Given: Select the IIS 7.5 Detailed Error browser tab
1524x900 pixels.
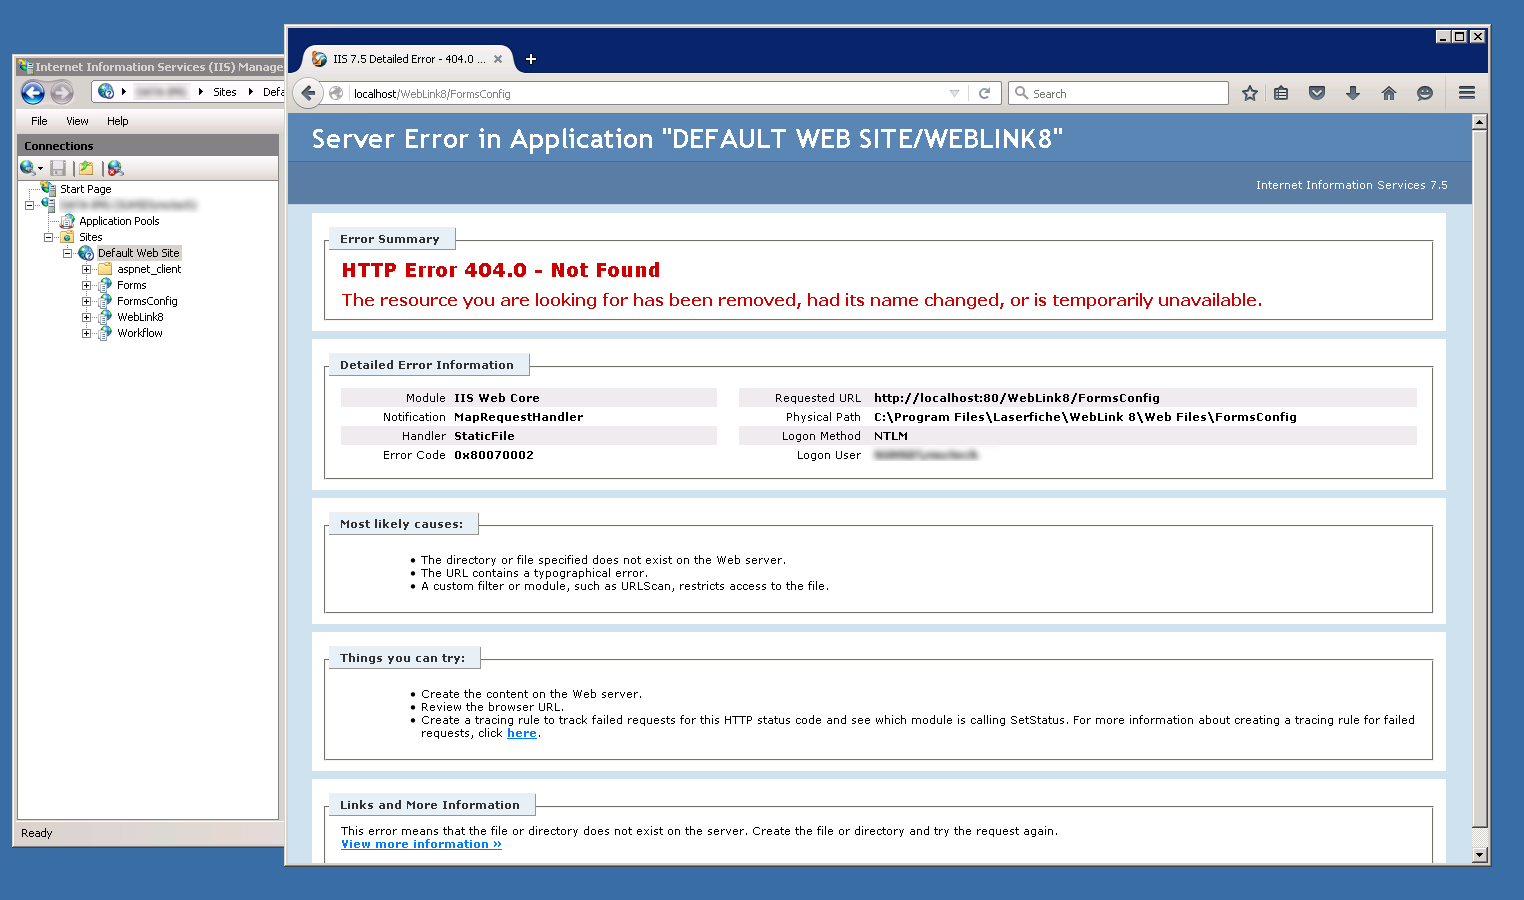Looking at the screenshot, I should [x=409, y=59].
